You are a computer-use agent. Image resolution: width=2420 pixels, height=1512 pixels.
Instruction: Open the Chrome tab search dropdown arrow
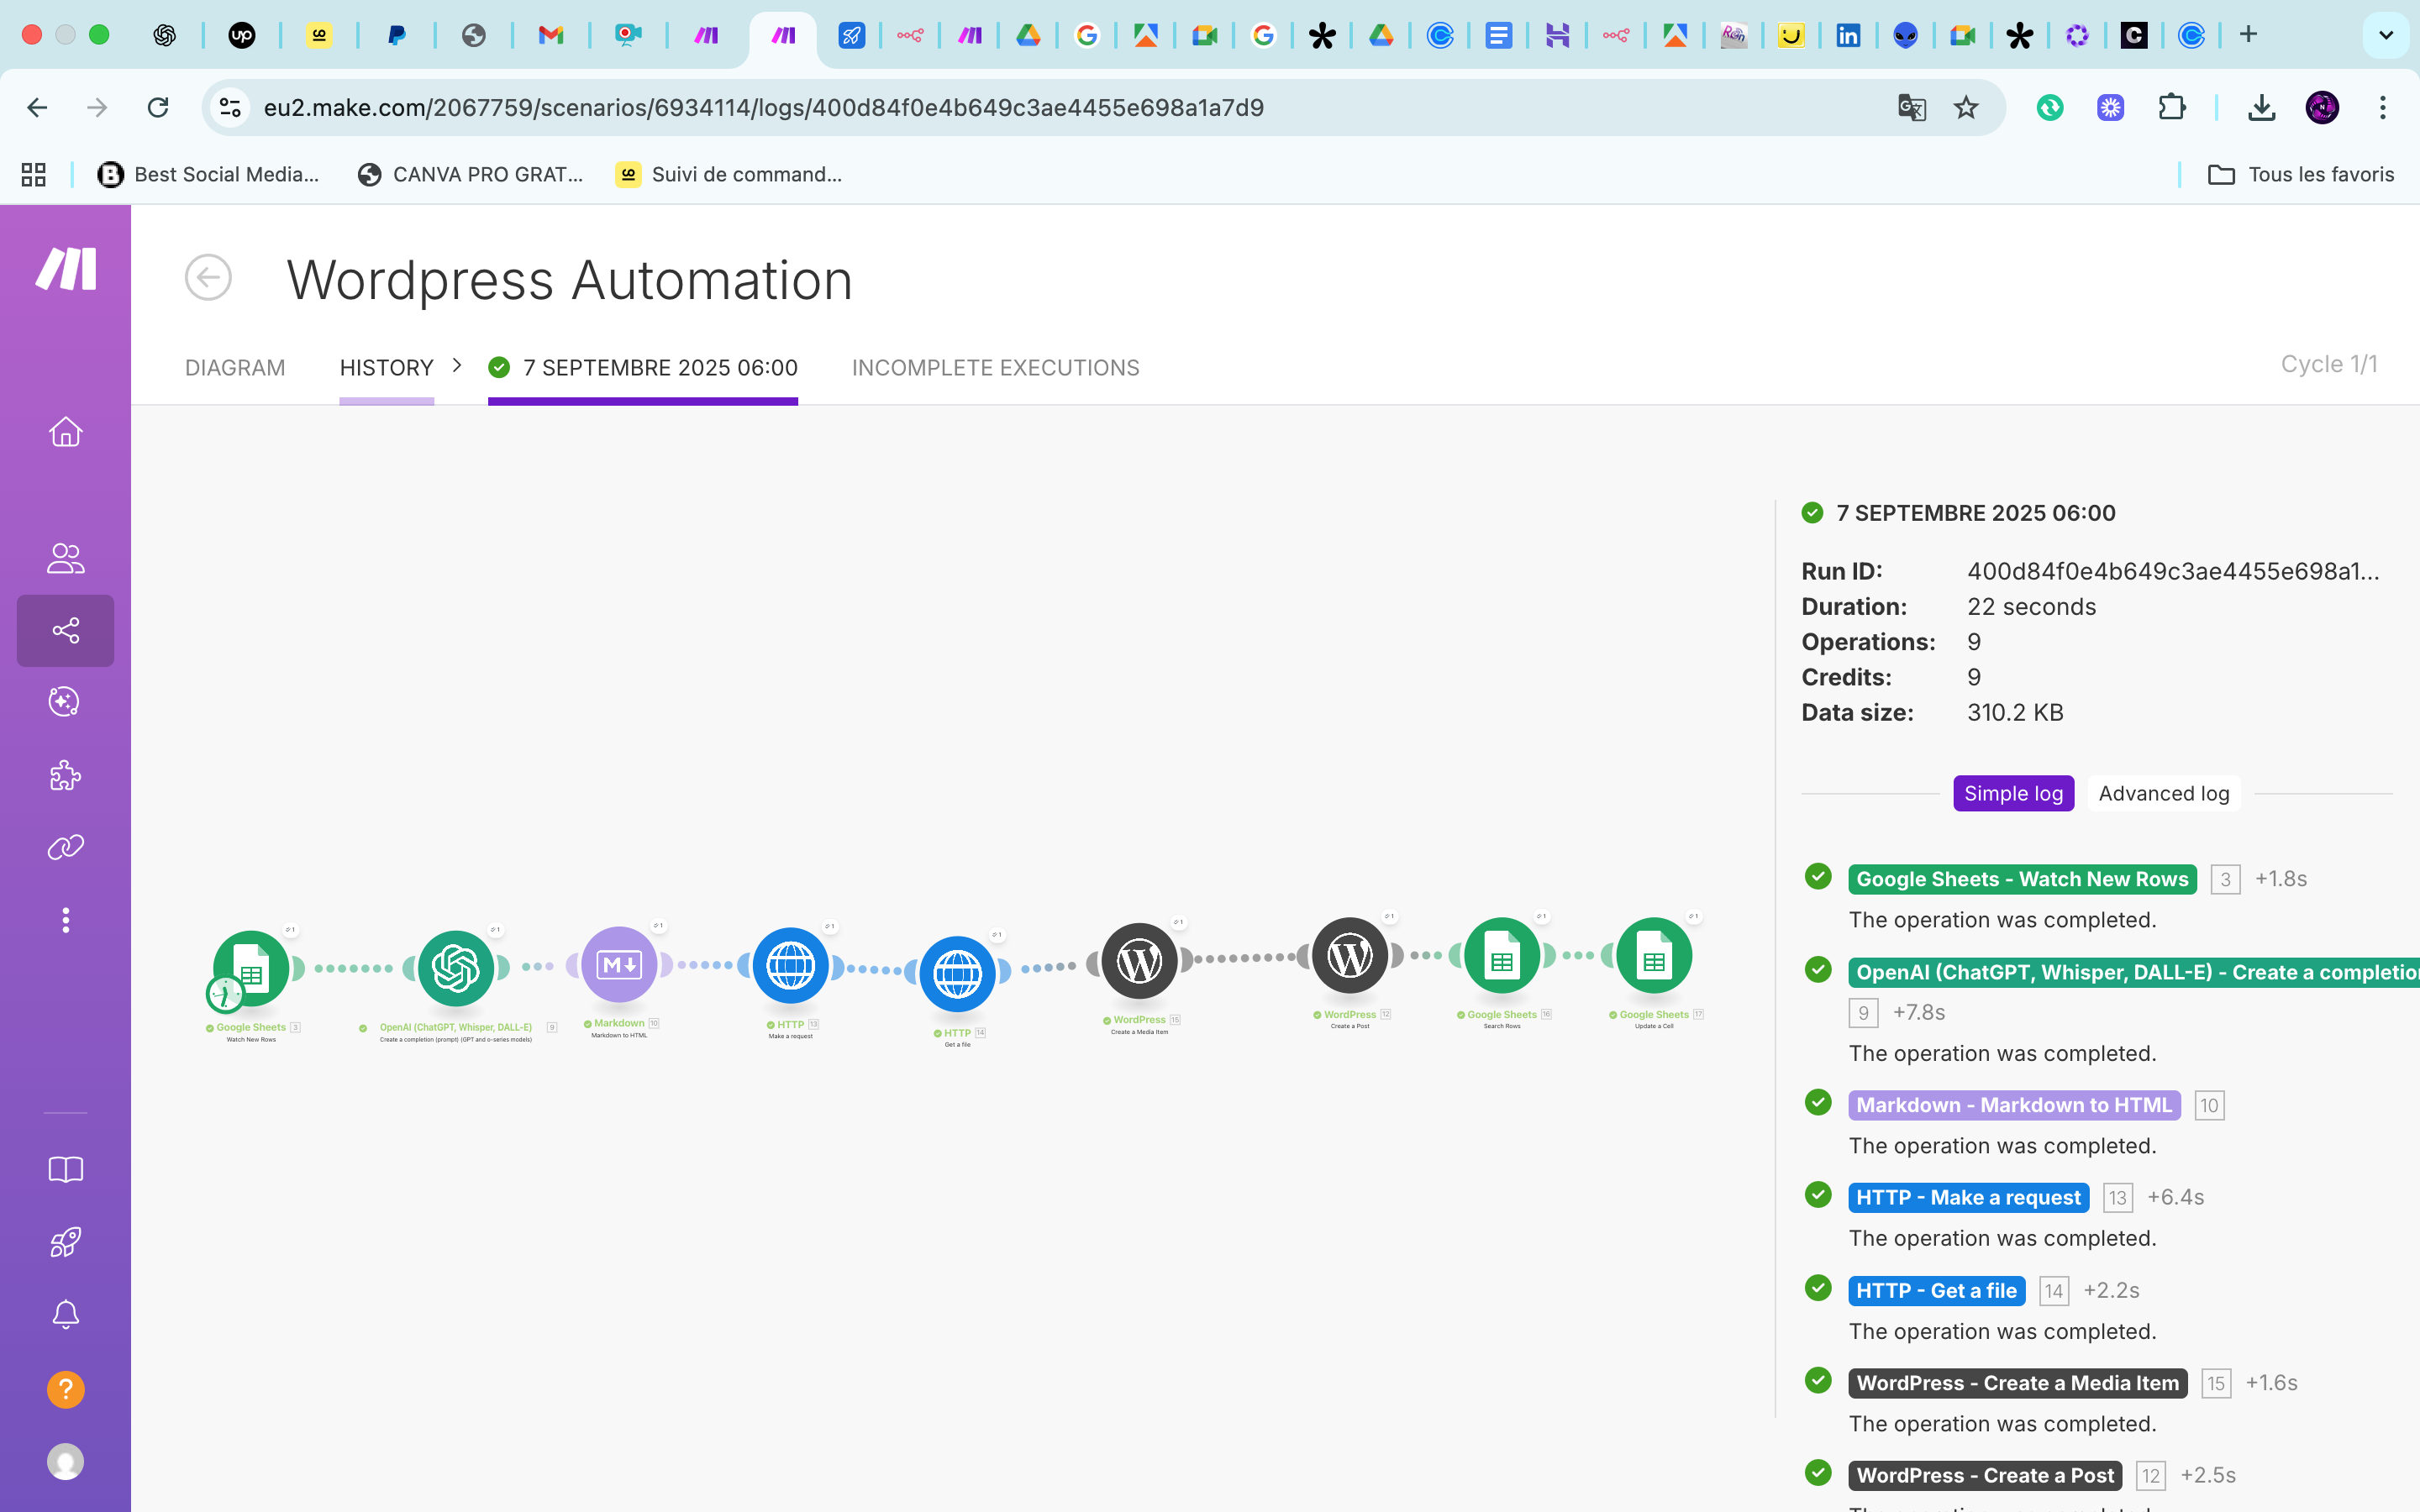pos(2385,35)
